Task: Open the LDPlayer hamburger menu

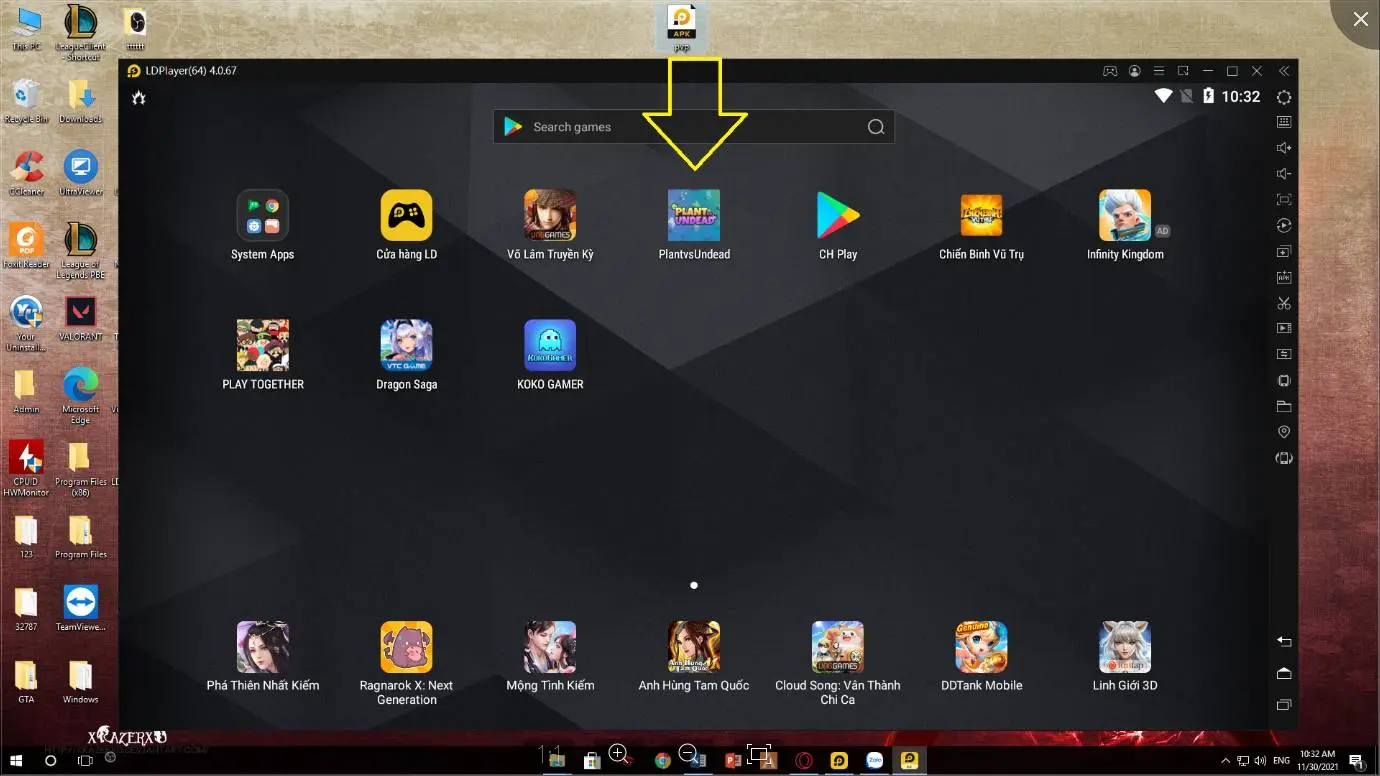Action: pyautogui.click(x=1159, y=71)
